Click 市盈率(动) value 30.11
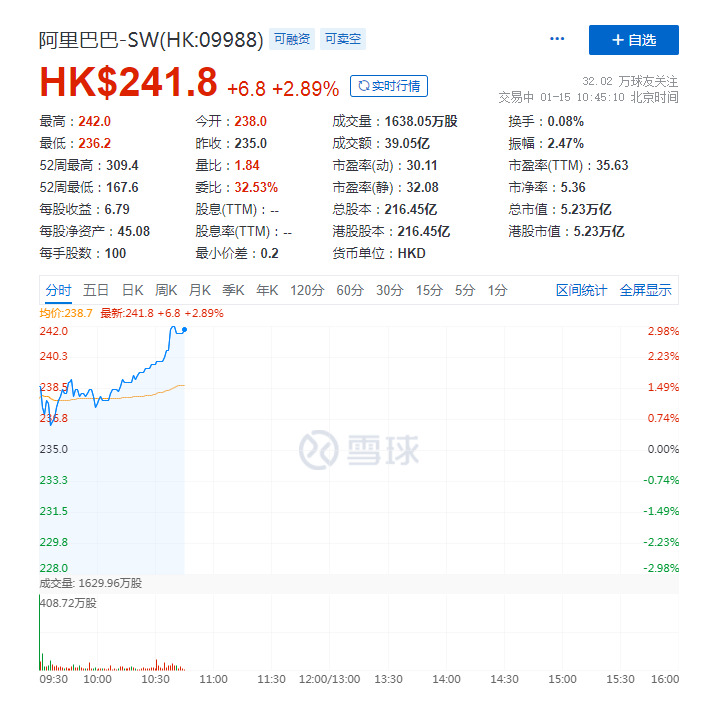This screenshot has width=707, height=710. [x=422, y=165]
